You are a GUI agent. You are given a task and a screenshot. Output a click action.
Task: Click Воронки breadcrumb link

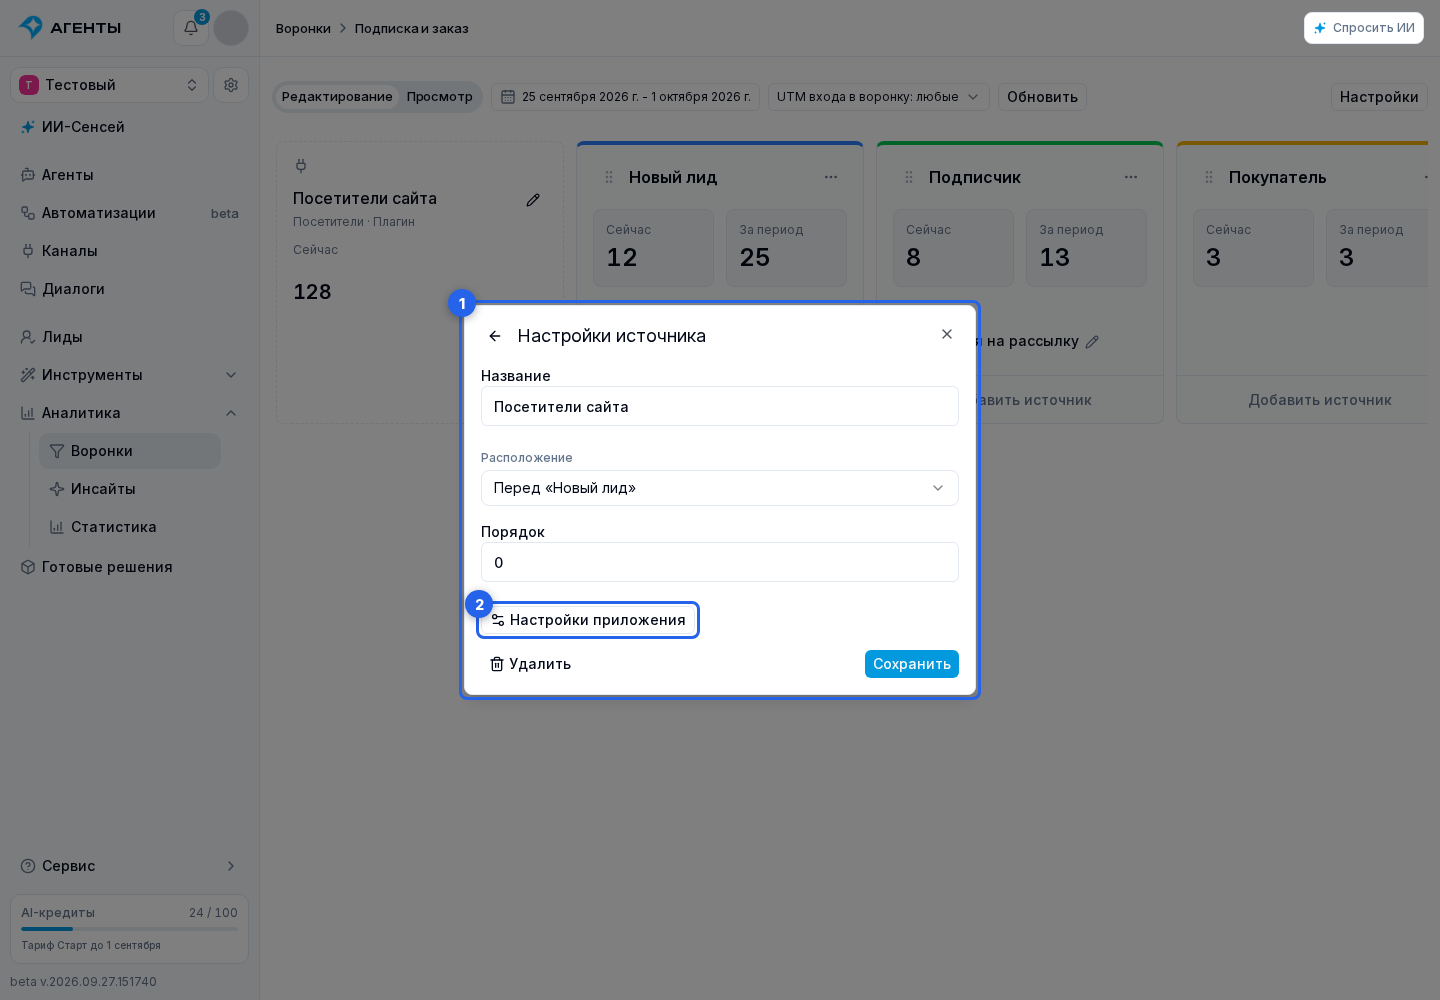(x=303, y=28)
